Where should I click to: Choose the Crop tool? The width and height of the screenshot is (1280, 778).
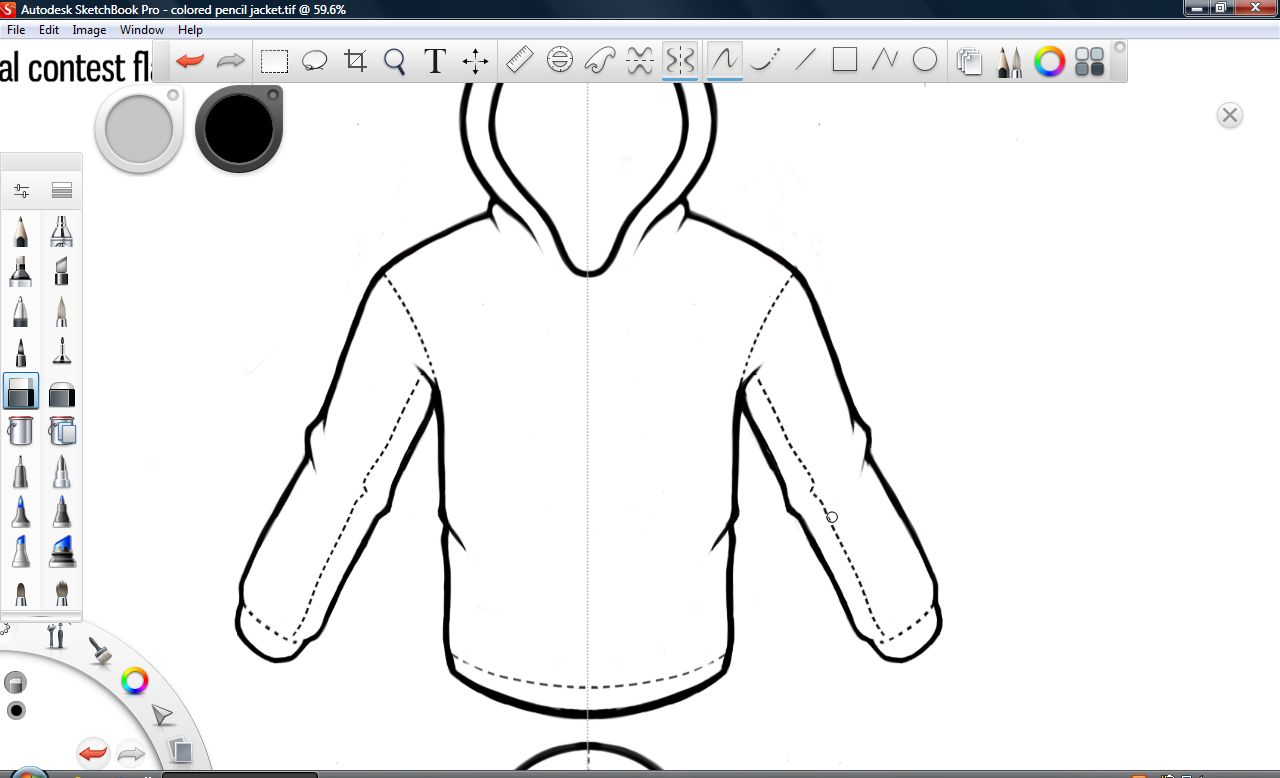(x=355, y=61)
